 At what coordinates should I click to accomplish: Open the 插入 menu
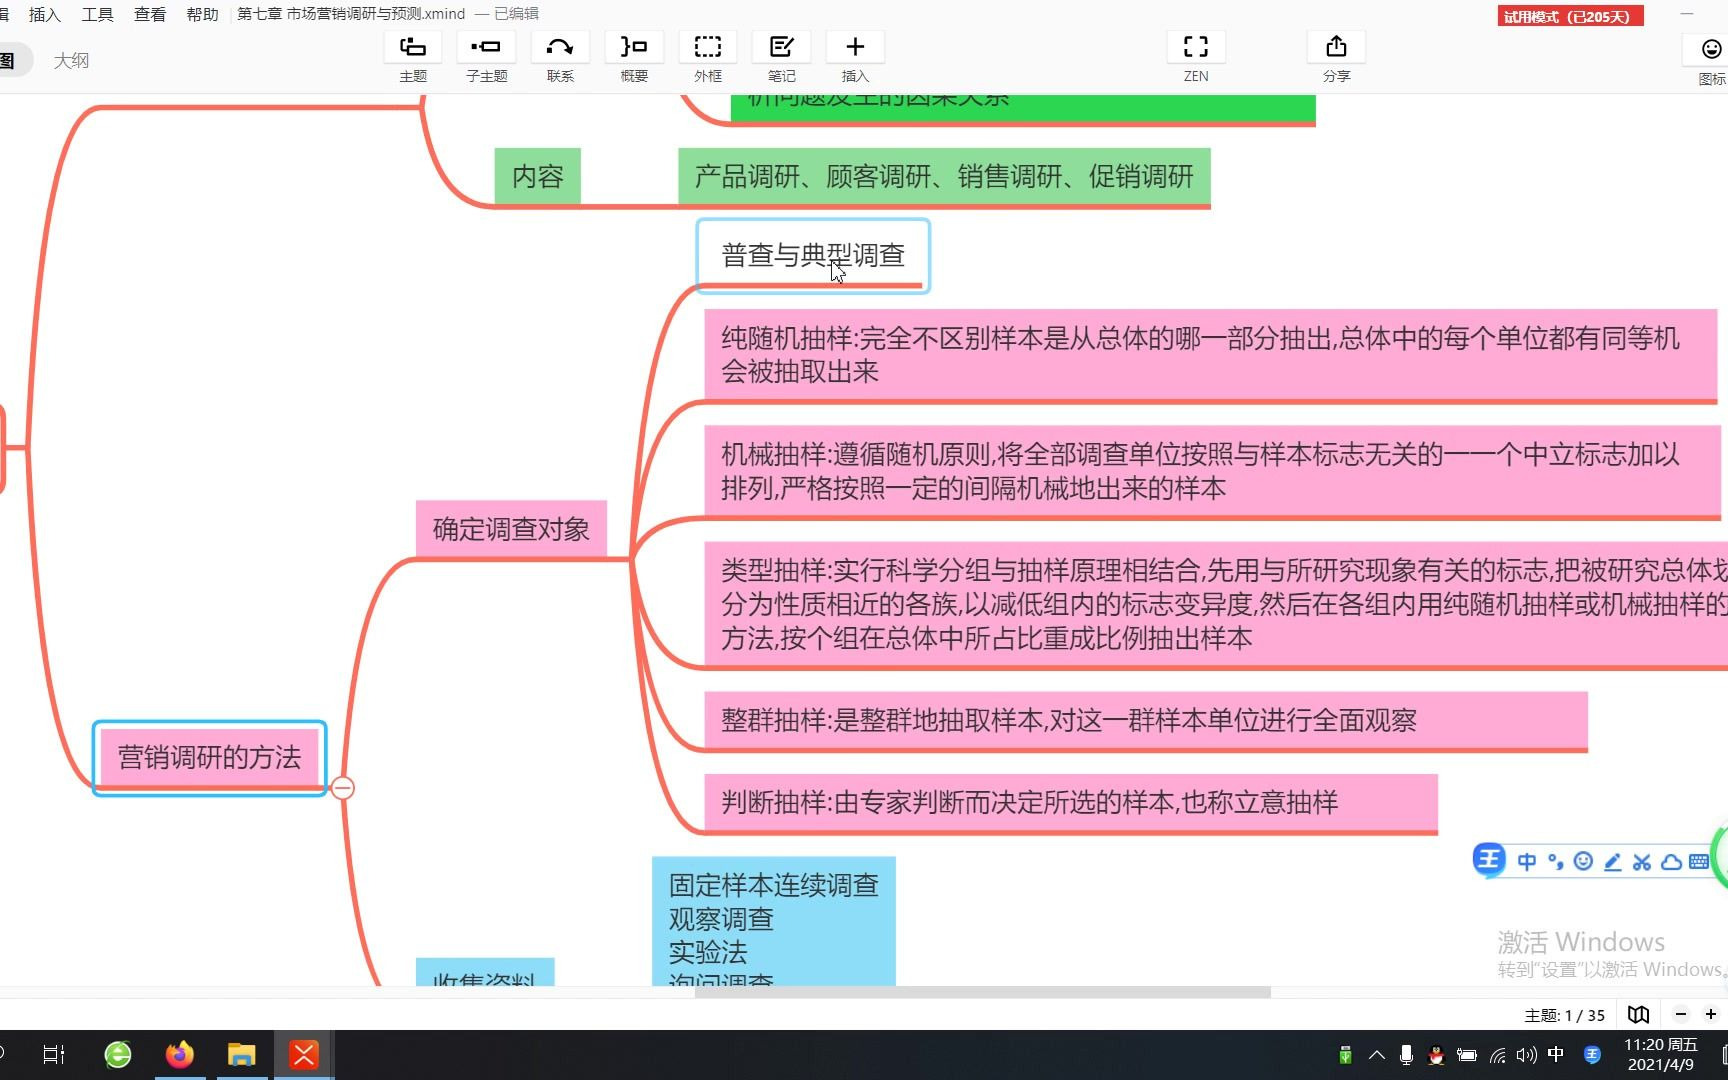[44, 14]
